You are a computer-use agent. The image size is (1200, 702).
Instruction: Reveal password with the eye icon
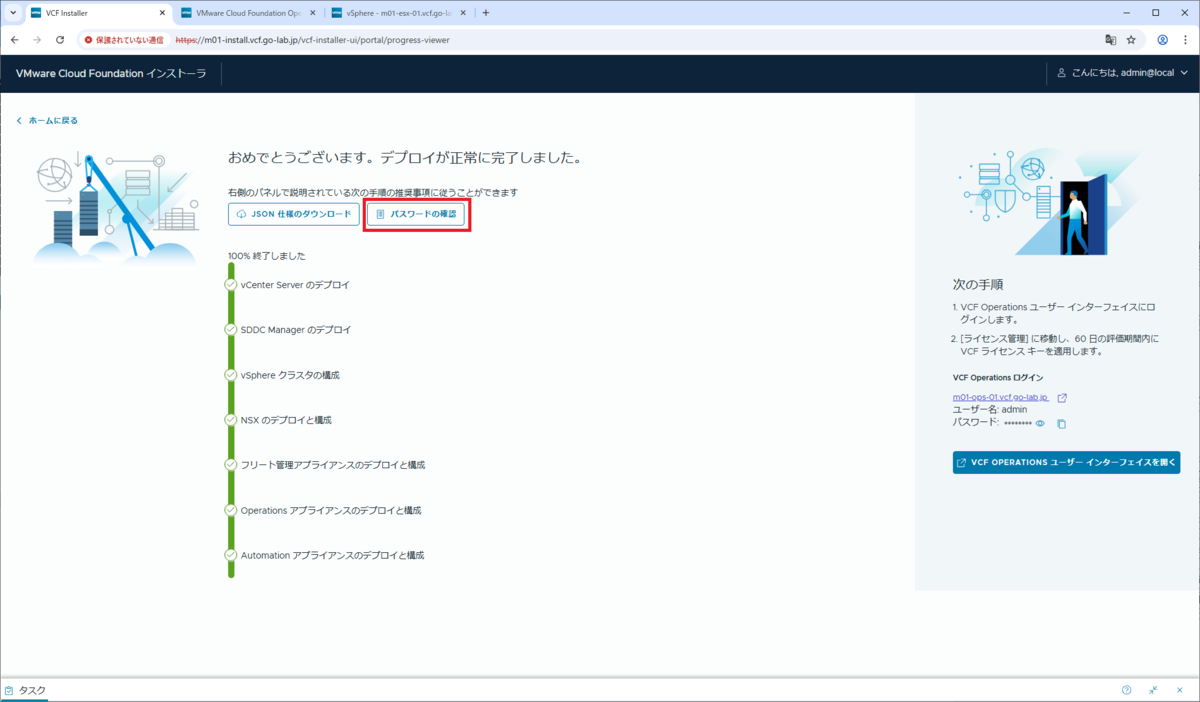[x=1040, y=423]
